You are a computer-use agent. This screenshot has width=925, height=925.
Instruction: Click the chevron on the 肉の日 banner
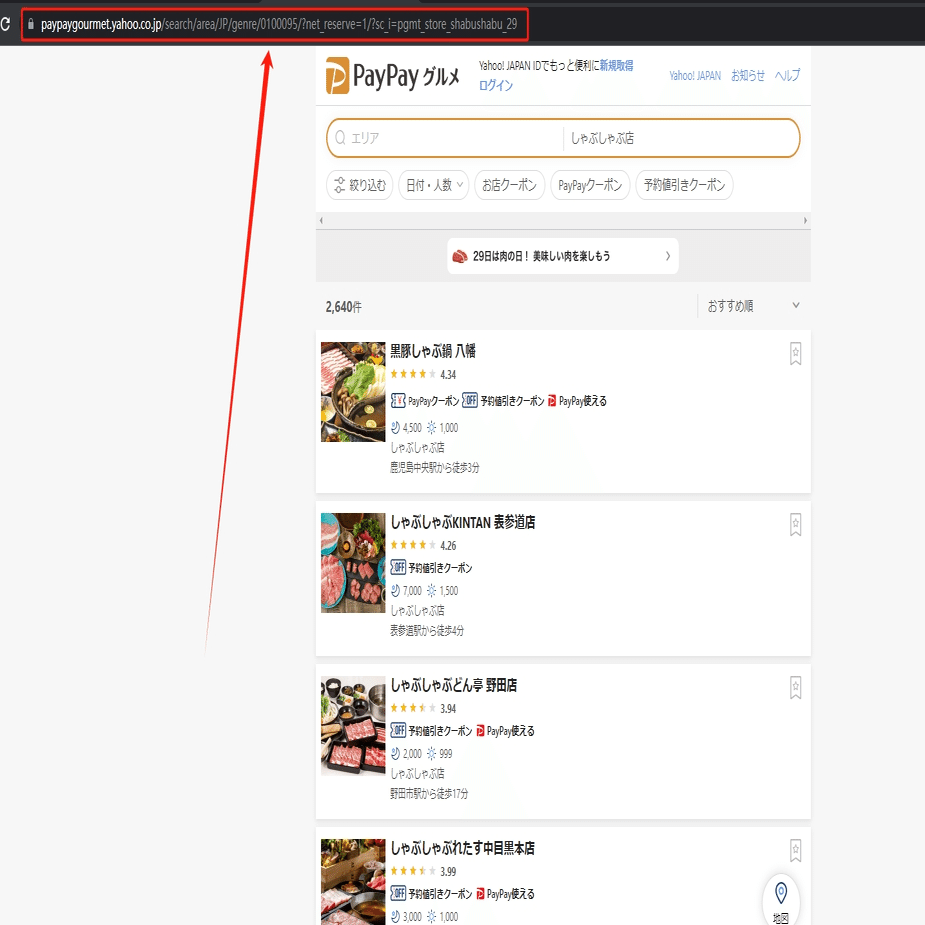click(x=668, y=256)
